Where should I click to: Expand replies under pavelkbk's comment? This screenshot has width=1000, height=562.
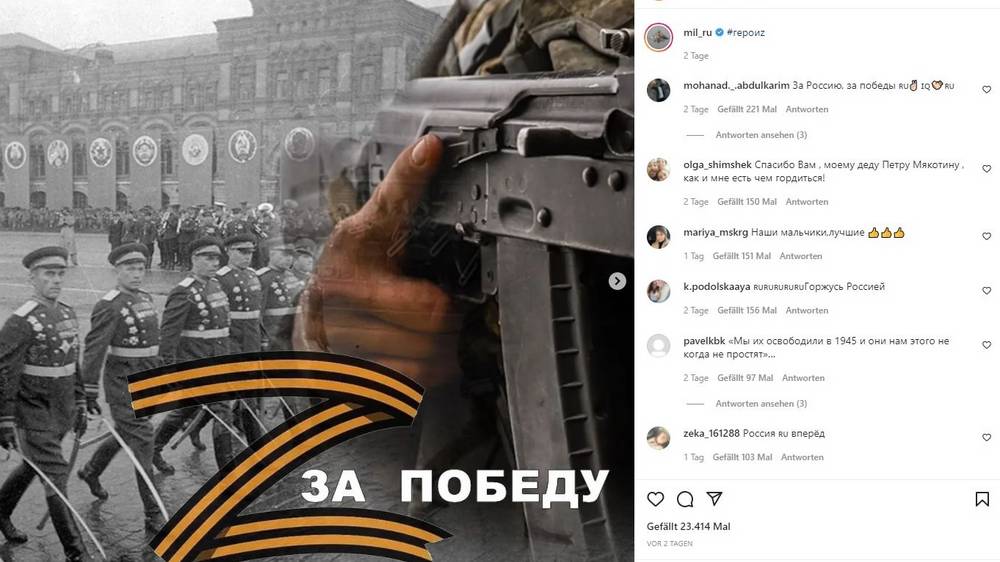pos(761,403)
